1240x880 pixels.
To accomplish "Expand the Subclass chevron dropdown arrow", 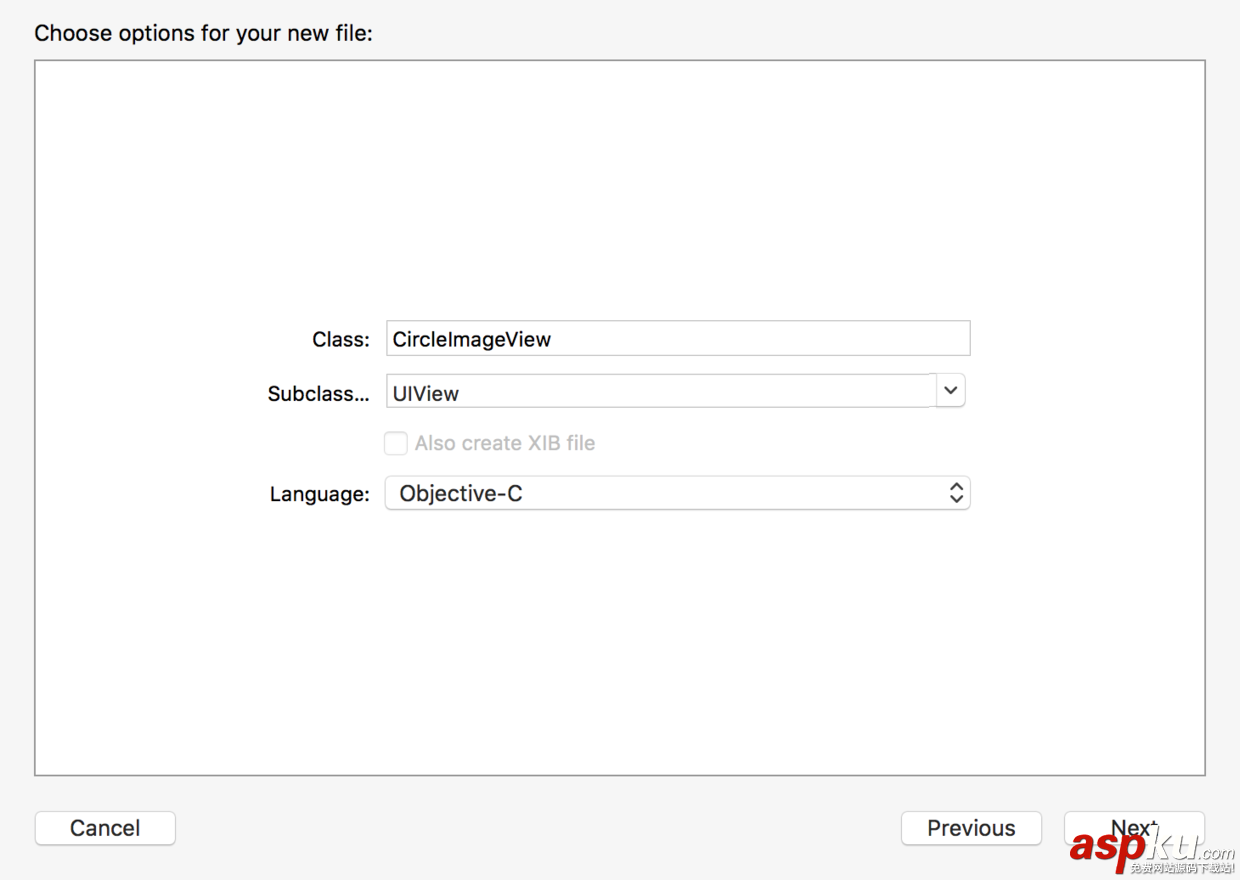I will pos(951,391).
